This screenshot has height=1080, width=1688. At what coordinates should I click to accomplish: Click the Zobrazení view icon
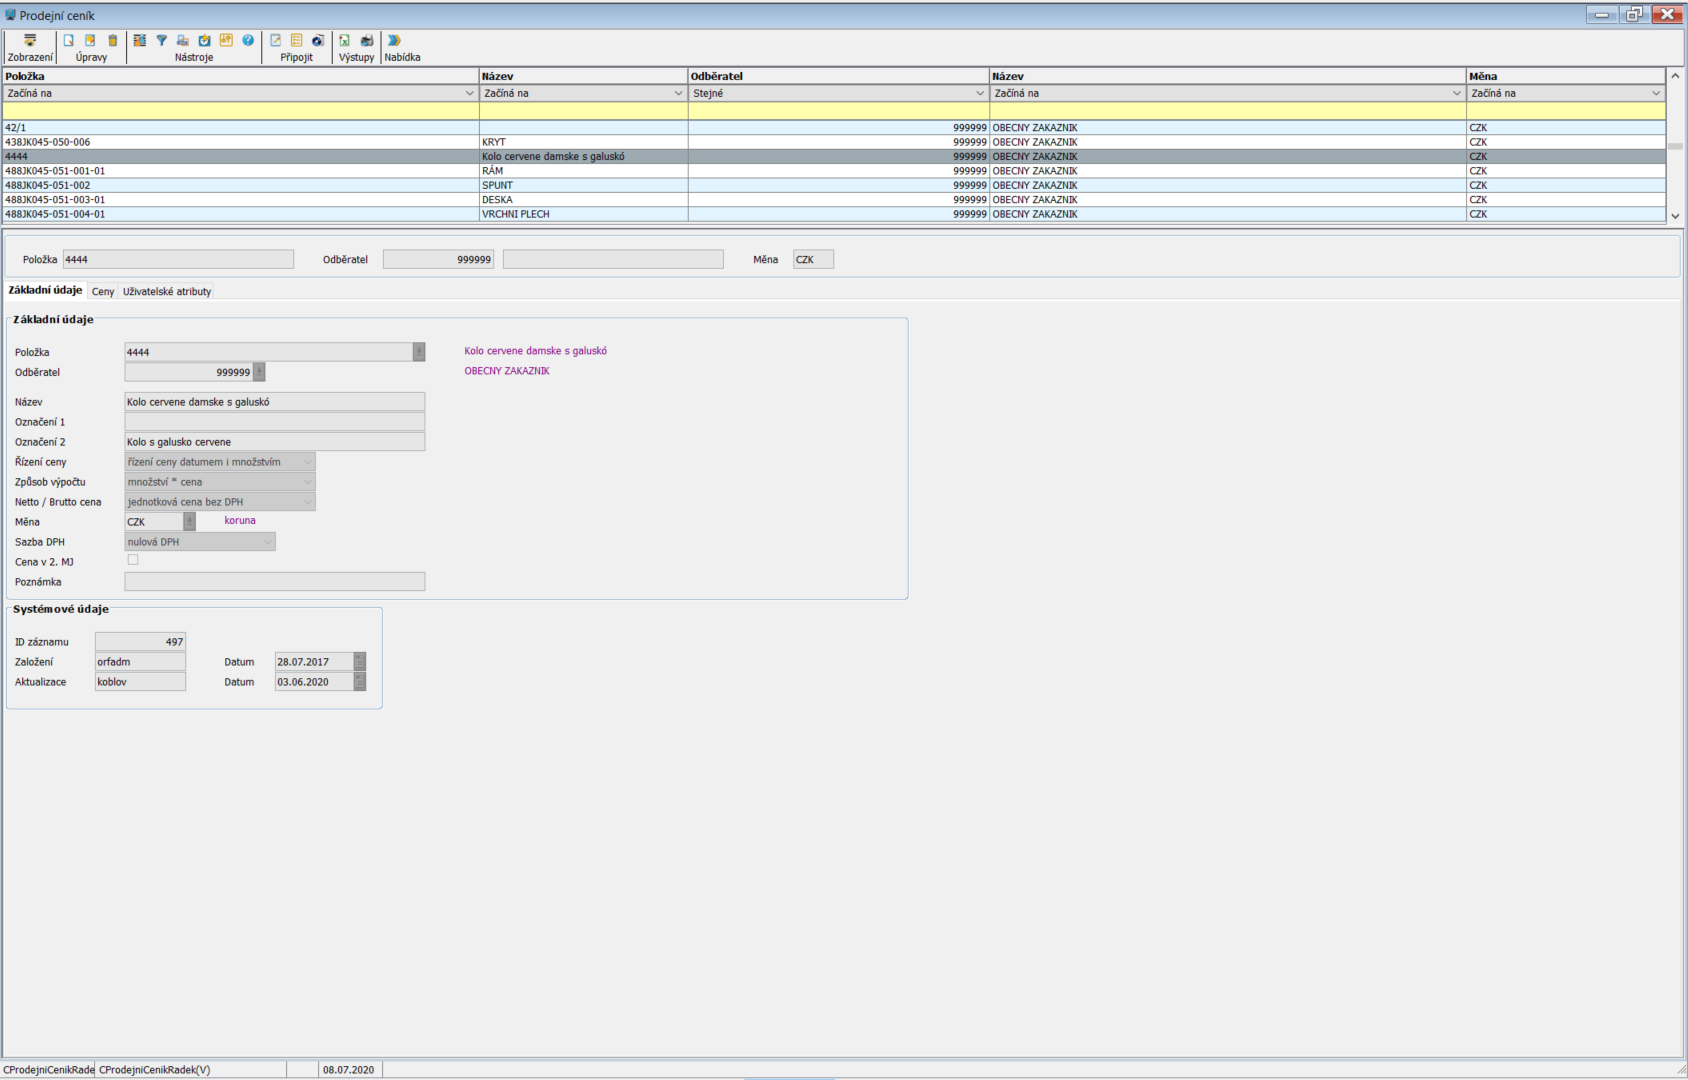30,41
